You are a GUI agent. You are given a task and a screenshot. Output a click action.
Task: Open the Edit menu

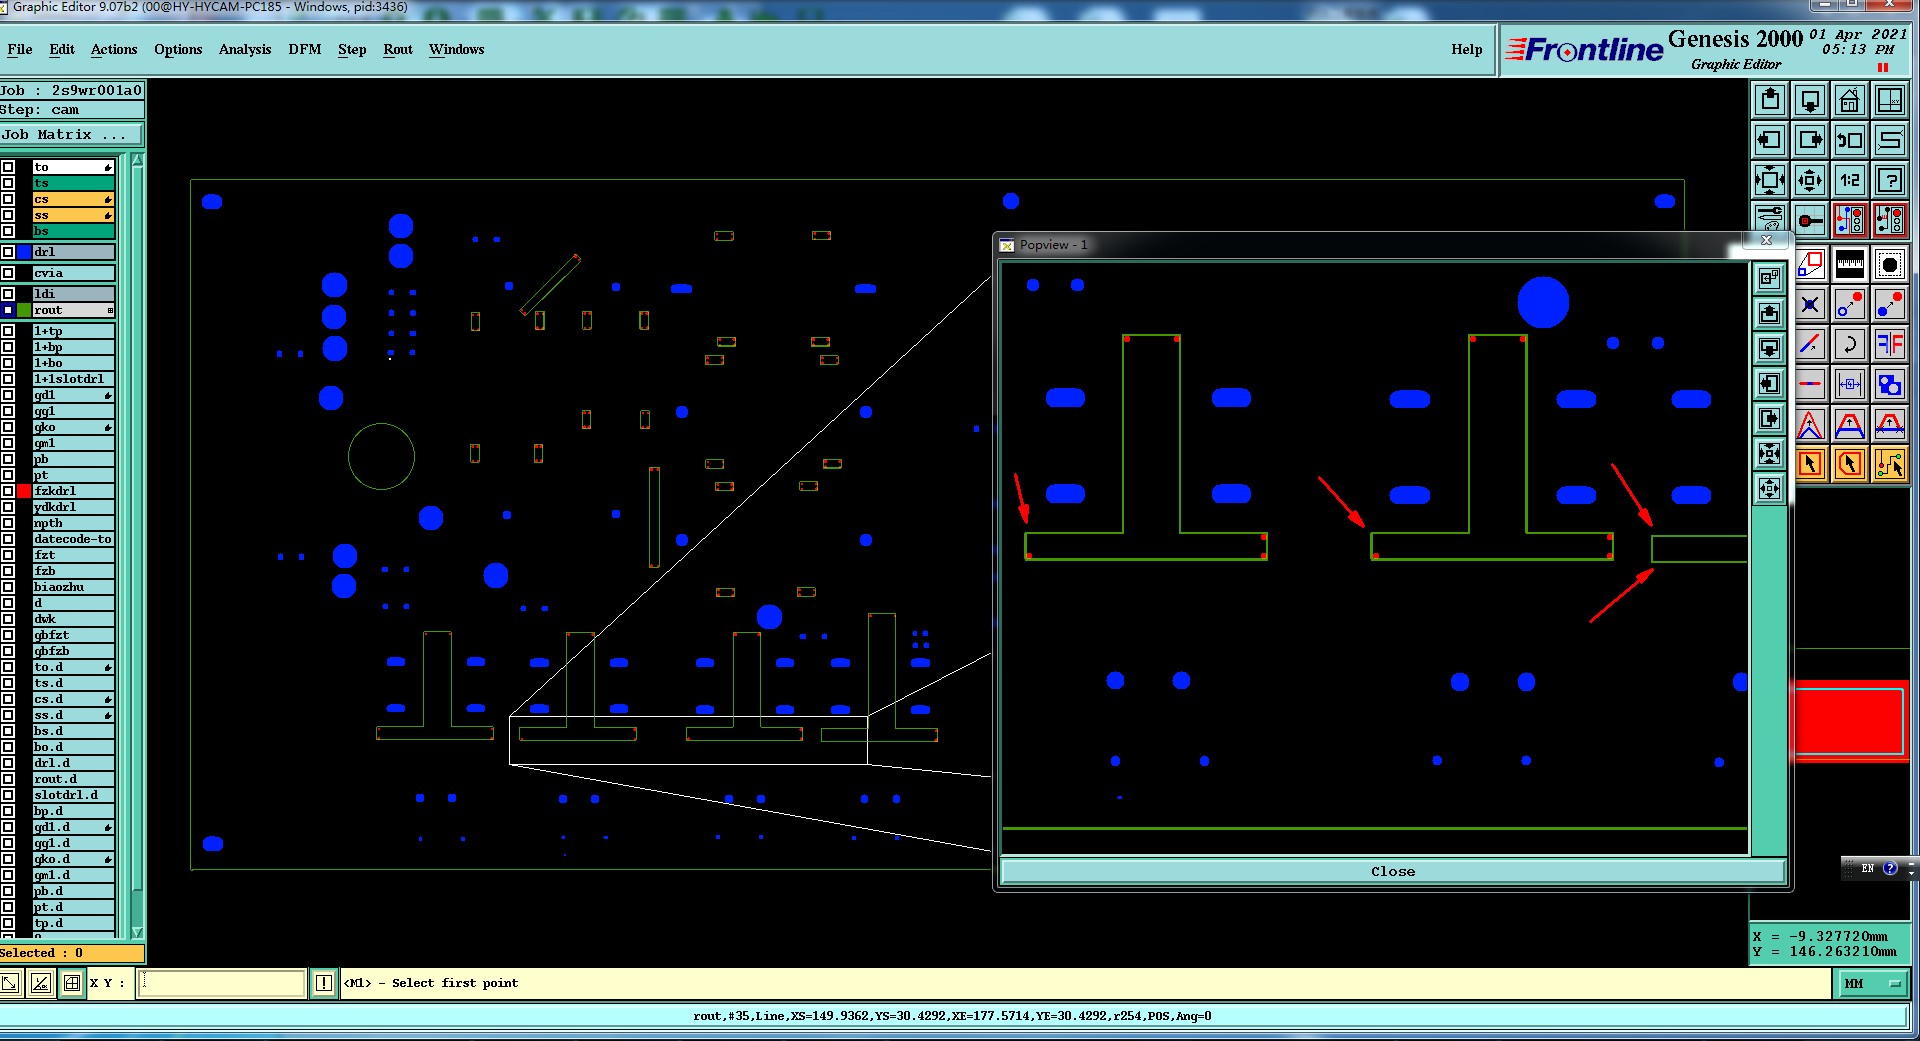(62, 49)
